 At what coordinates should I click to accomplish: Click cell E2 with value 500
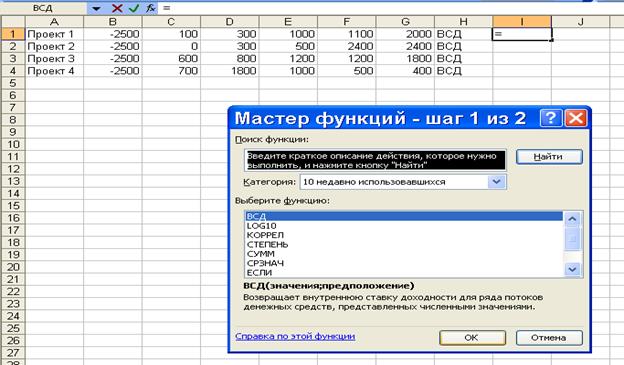point(289,47)
